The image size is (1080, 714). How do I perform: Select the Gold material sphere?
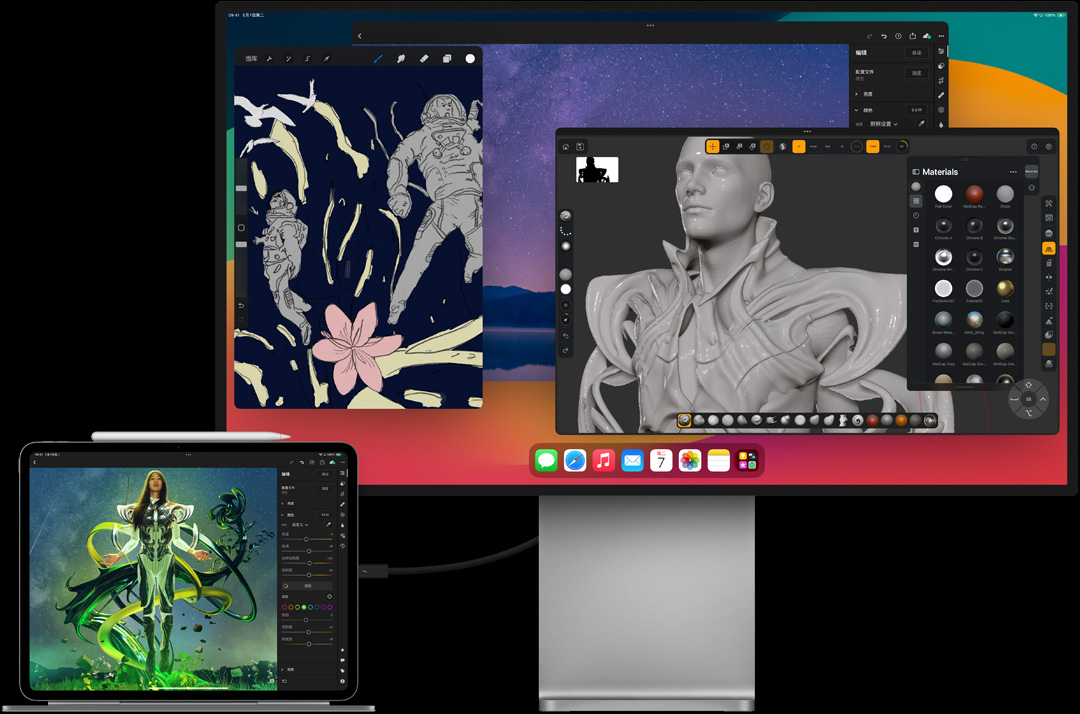[1005, 288]
